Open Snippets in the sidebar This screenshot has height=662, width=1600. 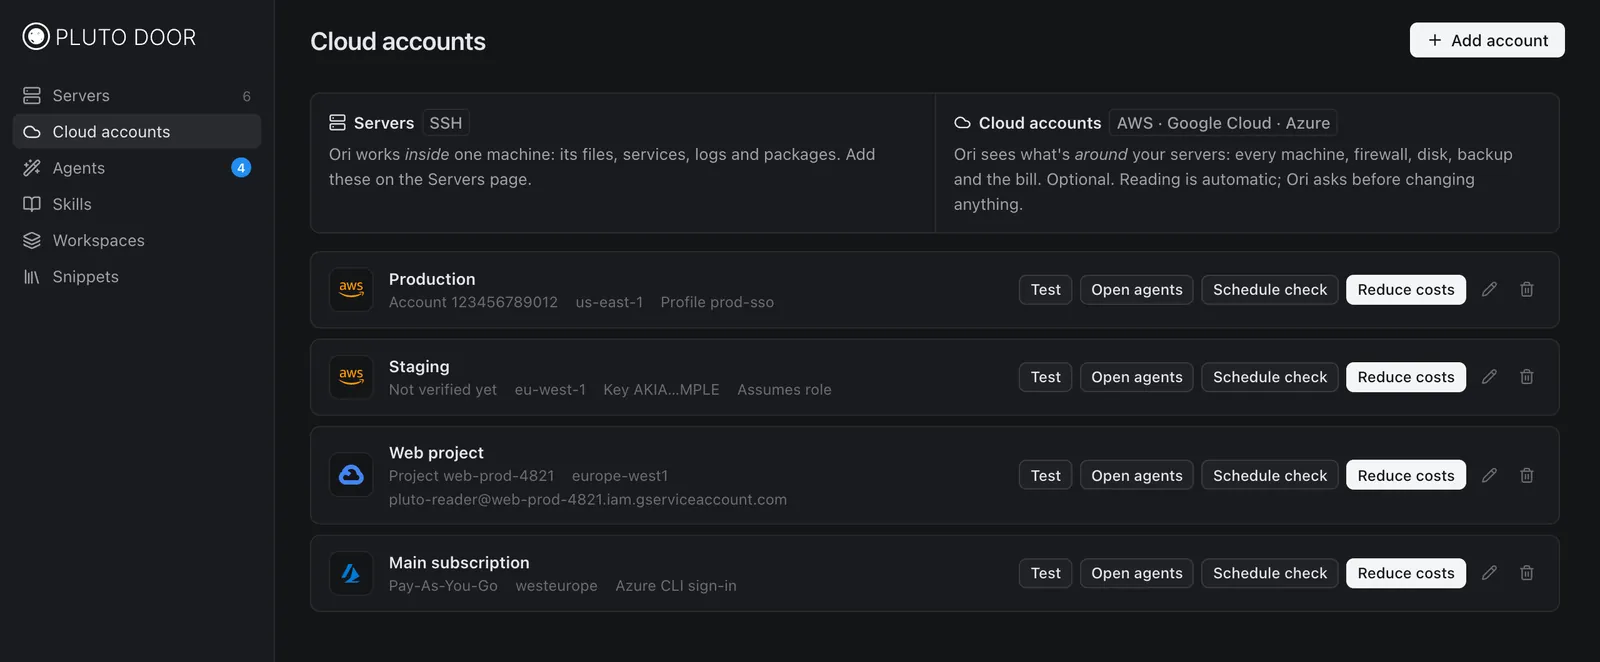coord(137,277)
